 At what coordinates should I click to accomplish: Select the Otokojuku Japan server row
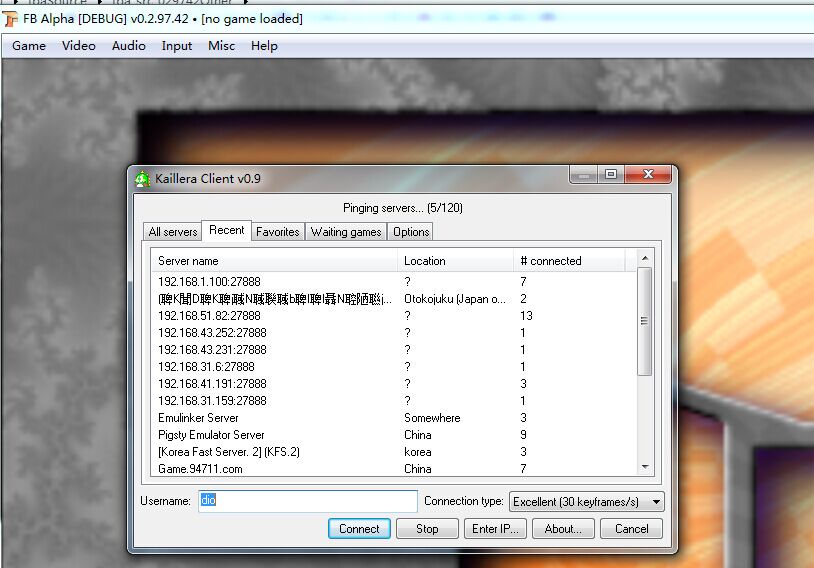[394, 299]
